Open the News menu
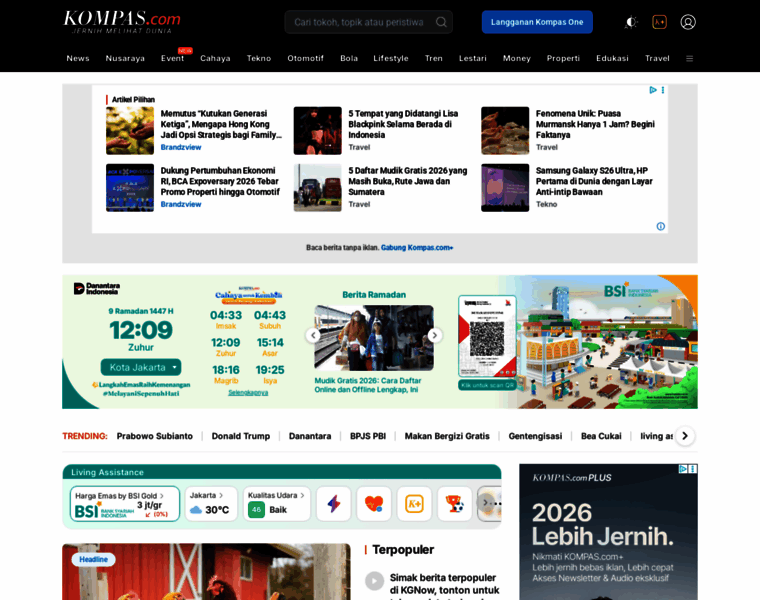The image size is (760, 600). click(x=78, y=58)
